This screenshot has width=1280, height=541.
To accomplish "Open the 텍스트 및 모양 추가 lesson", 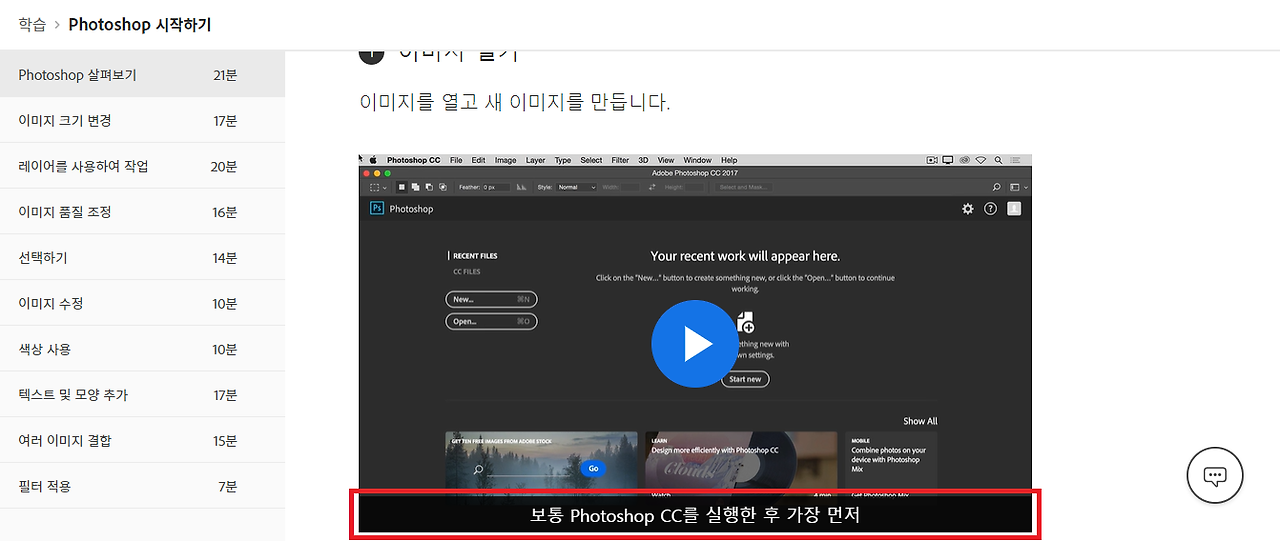I will pyautogui.click(x=142, y=395).
